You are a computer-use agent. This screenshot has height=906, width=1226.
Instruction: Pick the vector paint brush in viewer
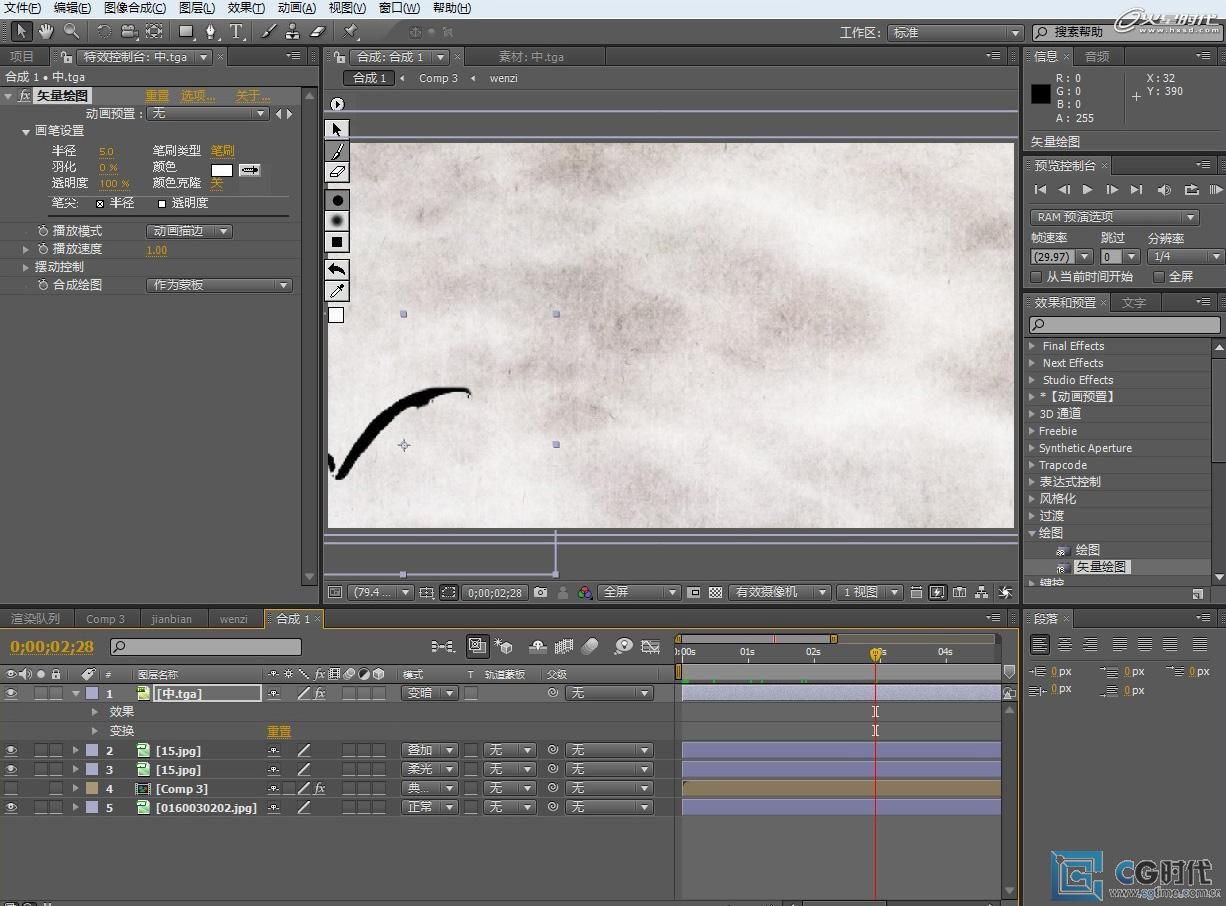337,151
